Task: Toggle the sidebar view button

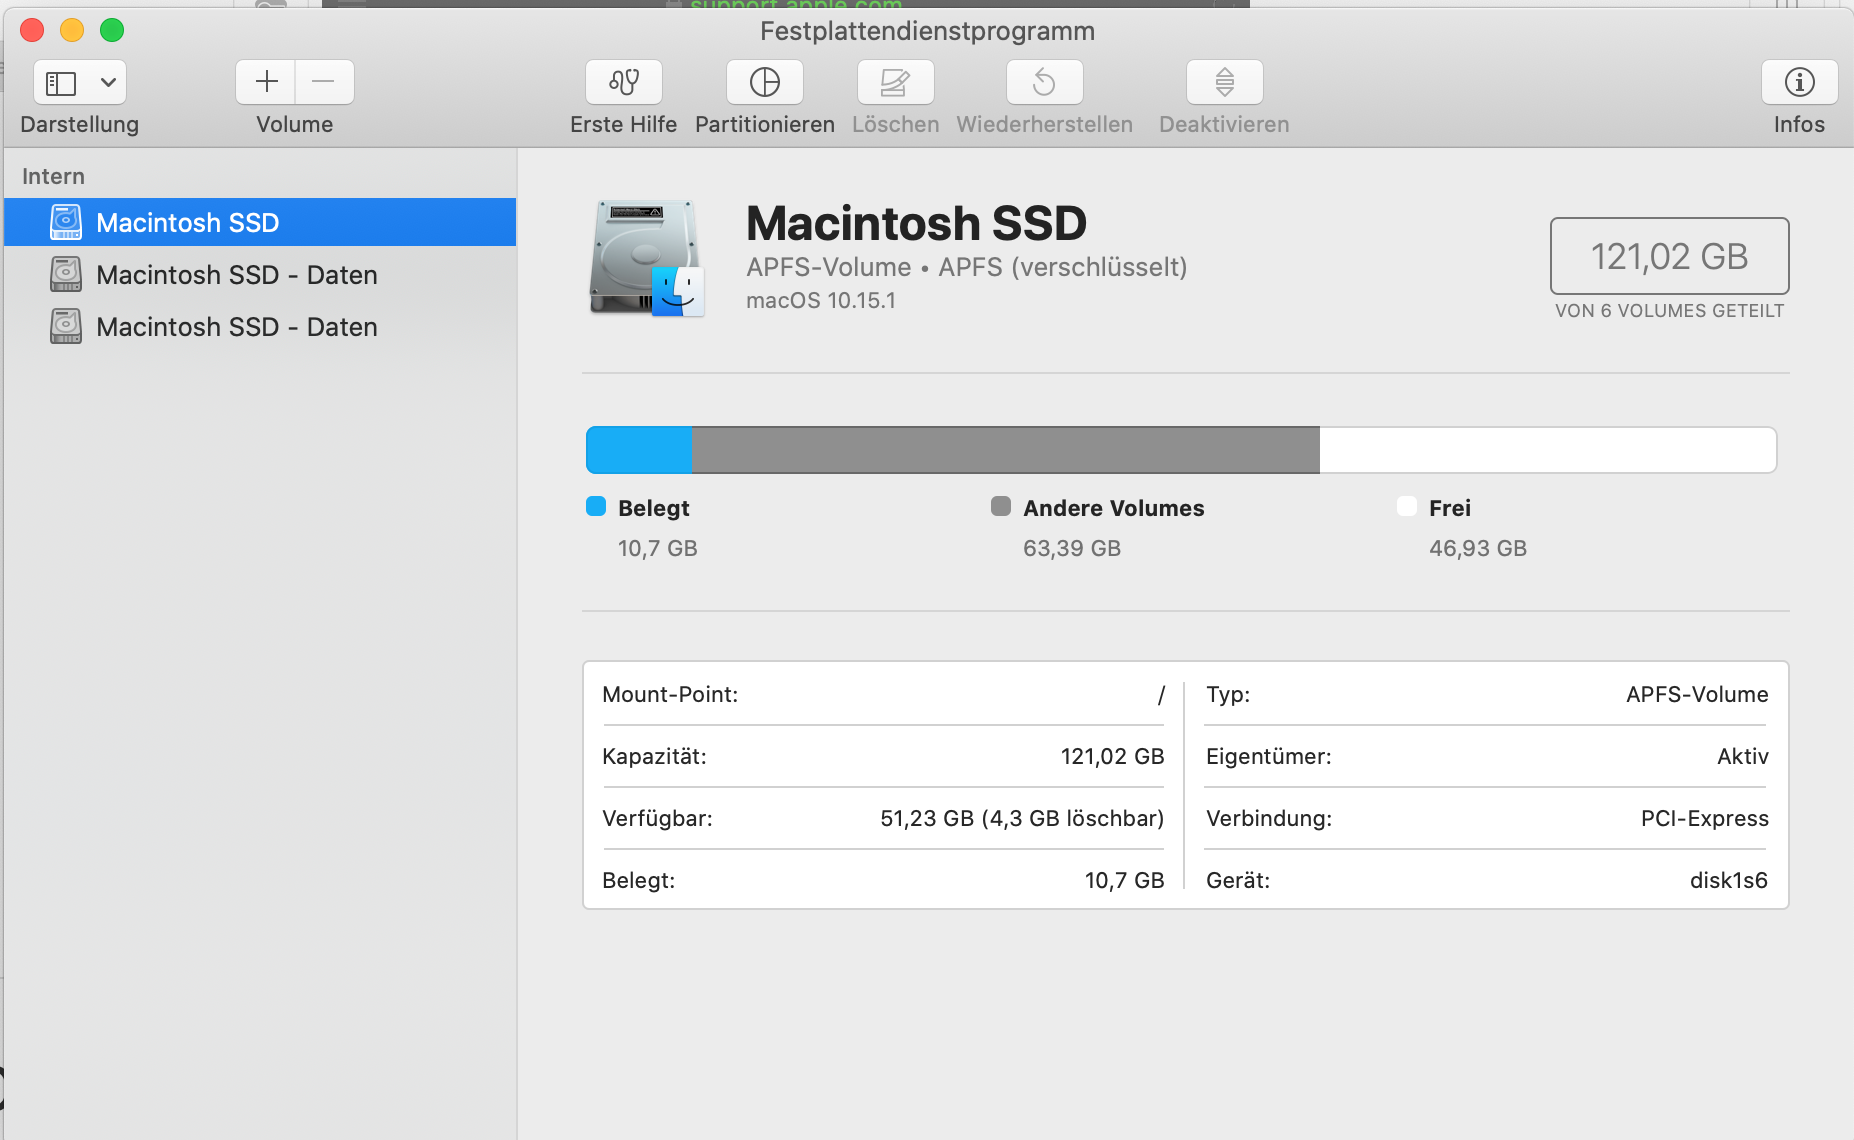Action: (62, 82)
